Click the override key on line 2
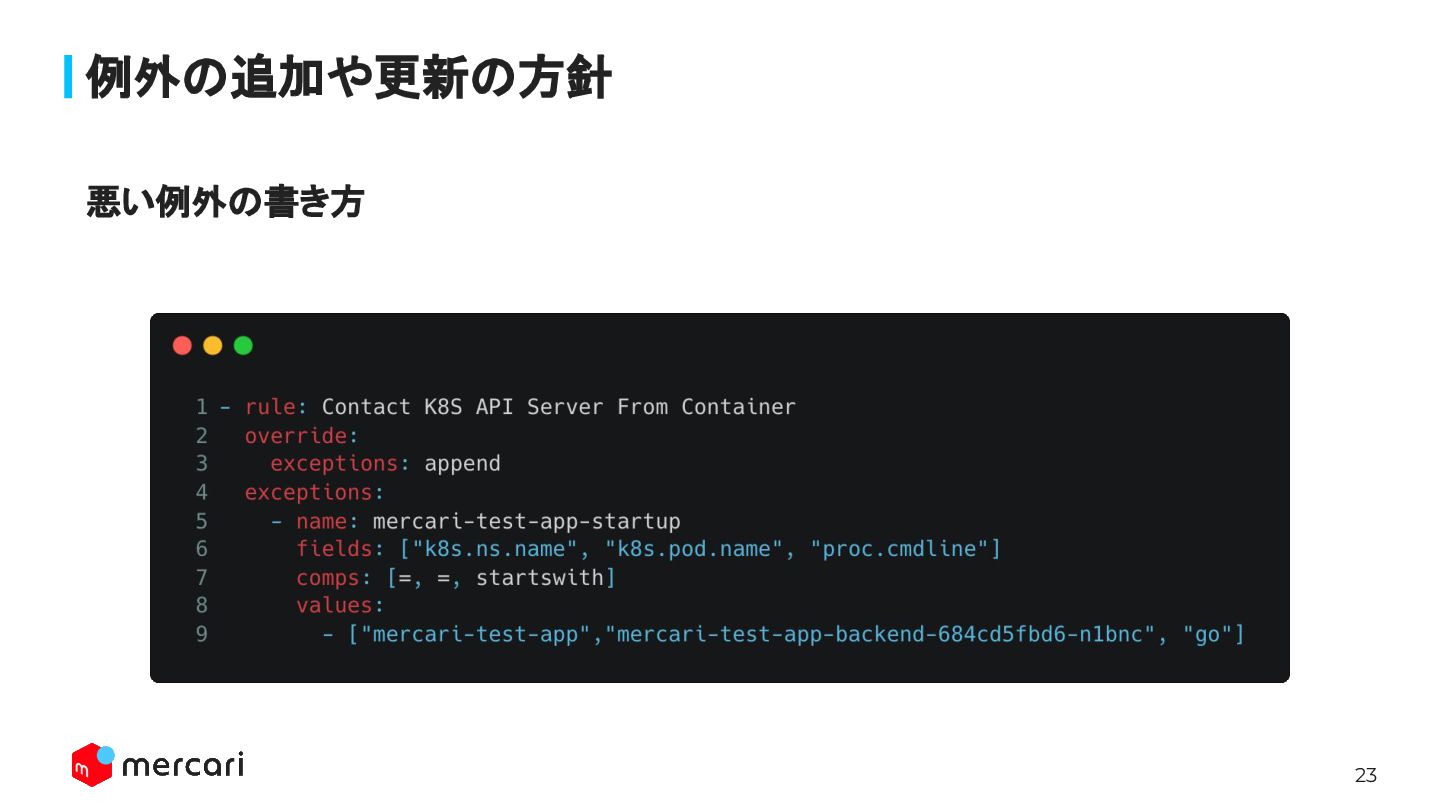Screen dimensions: 1440x810 pyautogui.click(x=296, y=436)
